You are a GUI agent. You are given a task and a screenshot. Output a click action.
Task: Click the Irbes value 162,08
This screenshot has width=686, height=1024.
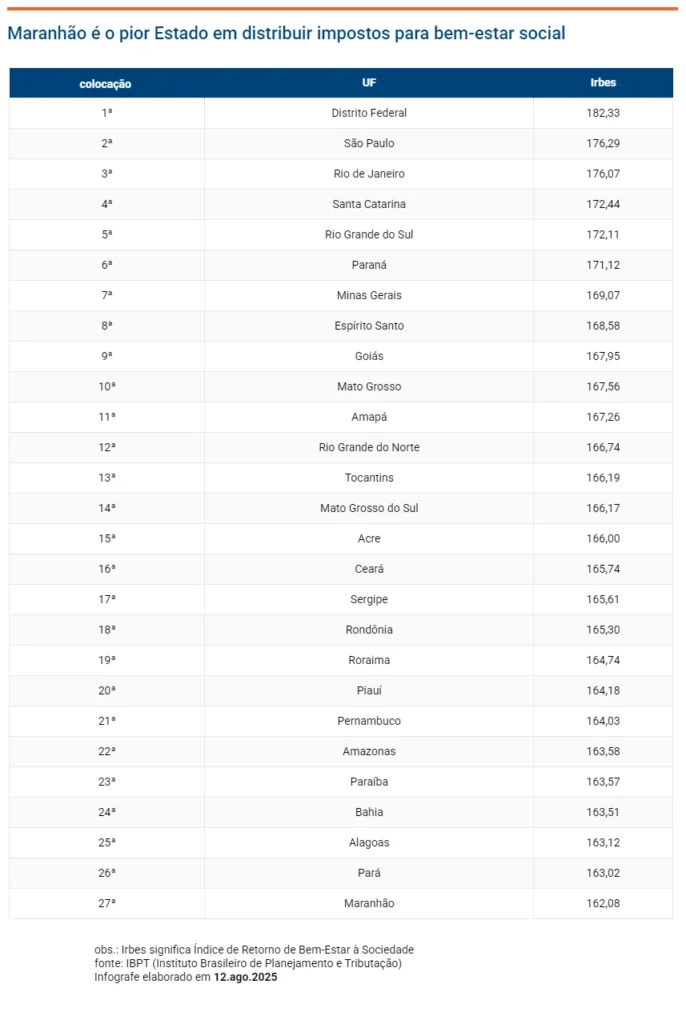coord(603,903)
